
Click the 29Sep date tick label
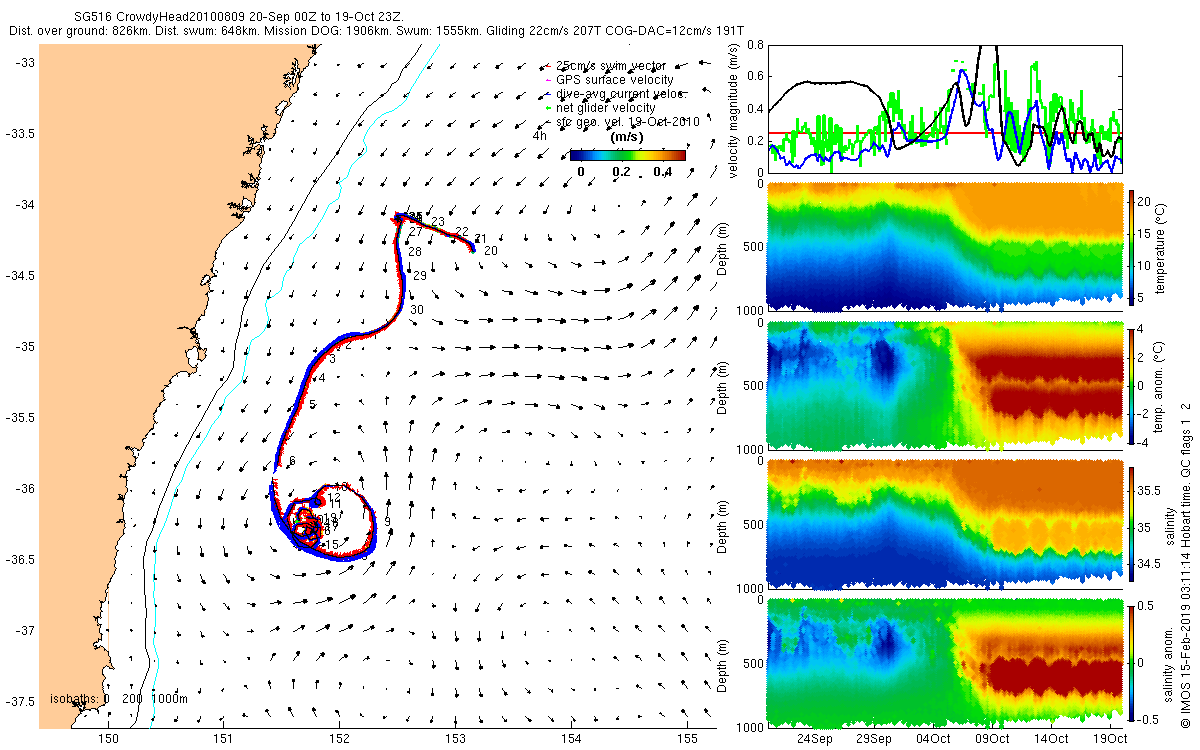873,739
